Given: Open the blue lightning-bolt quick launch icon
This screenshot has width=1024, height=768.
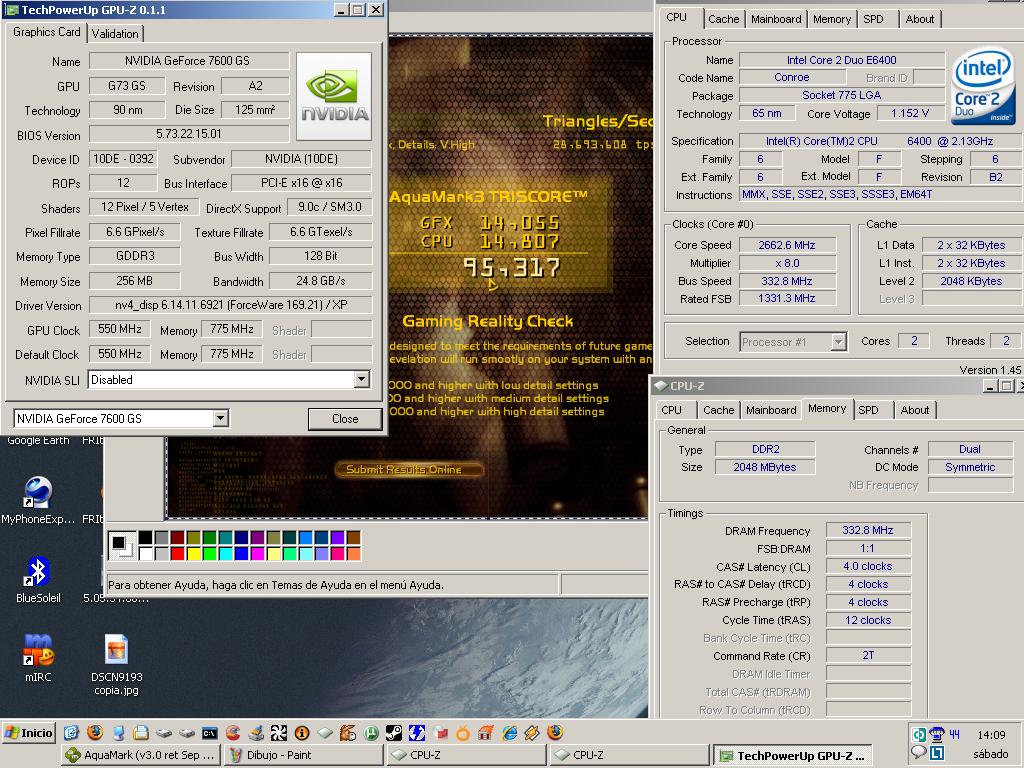Looking at the screenshot, I should click(x=417, y=733).
